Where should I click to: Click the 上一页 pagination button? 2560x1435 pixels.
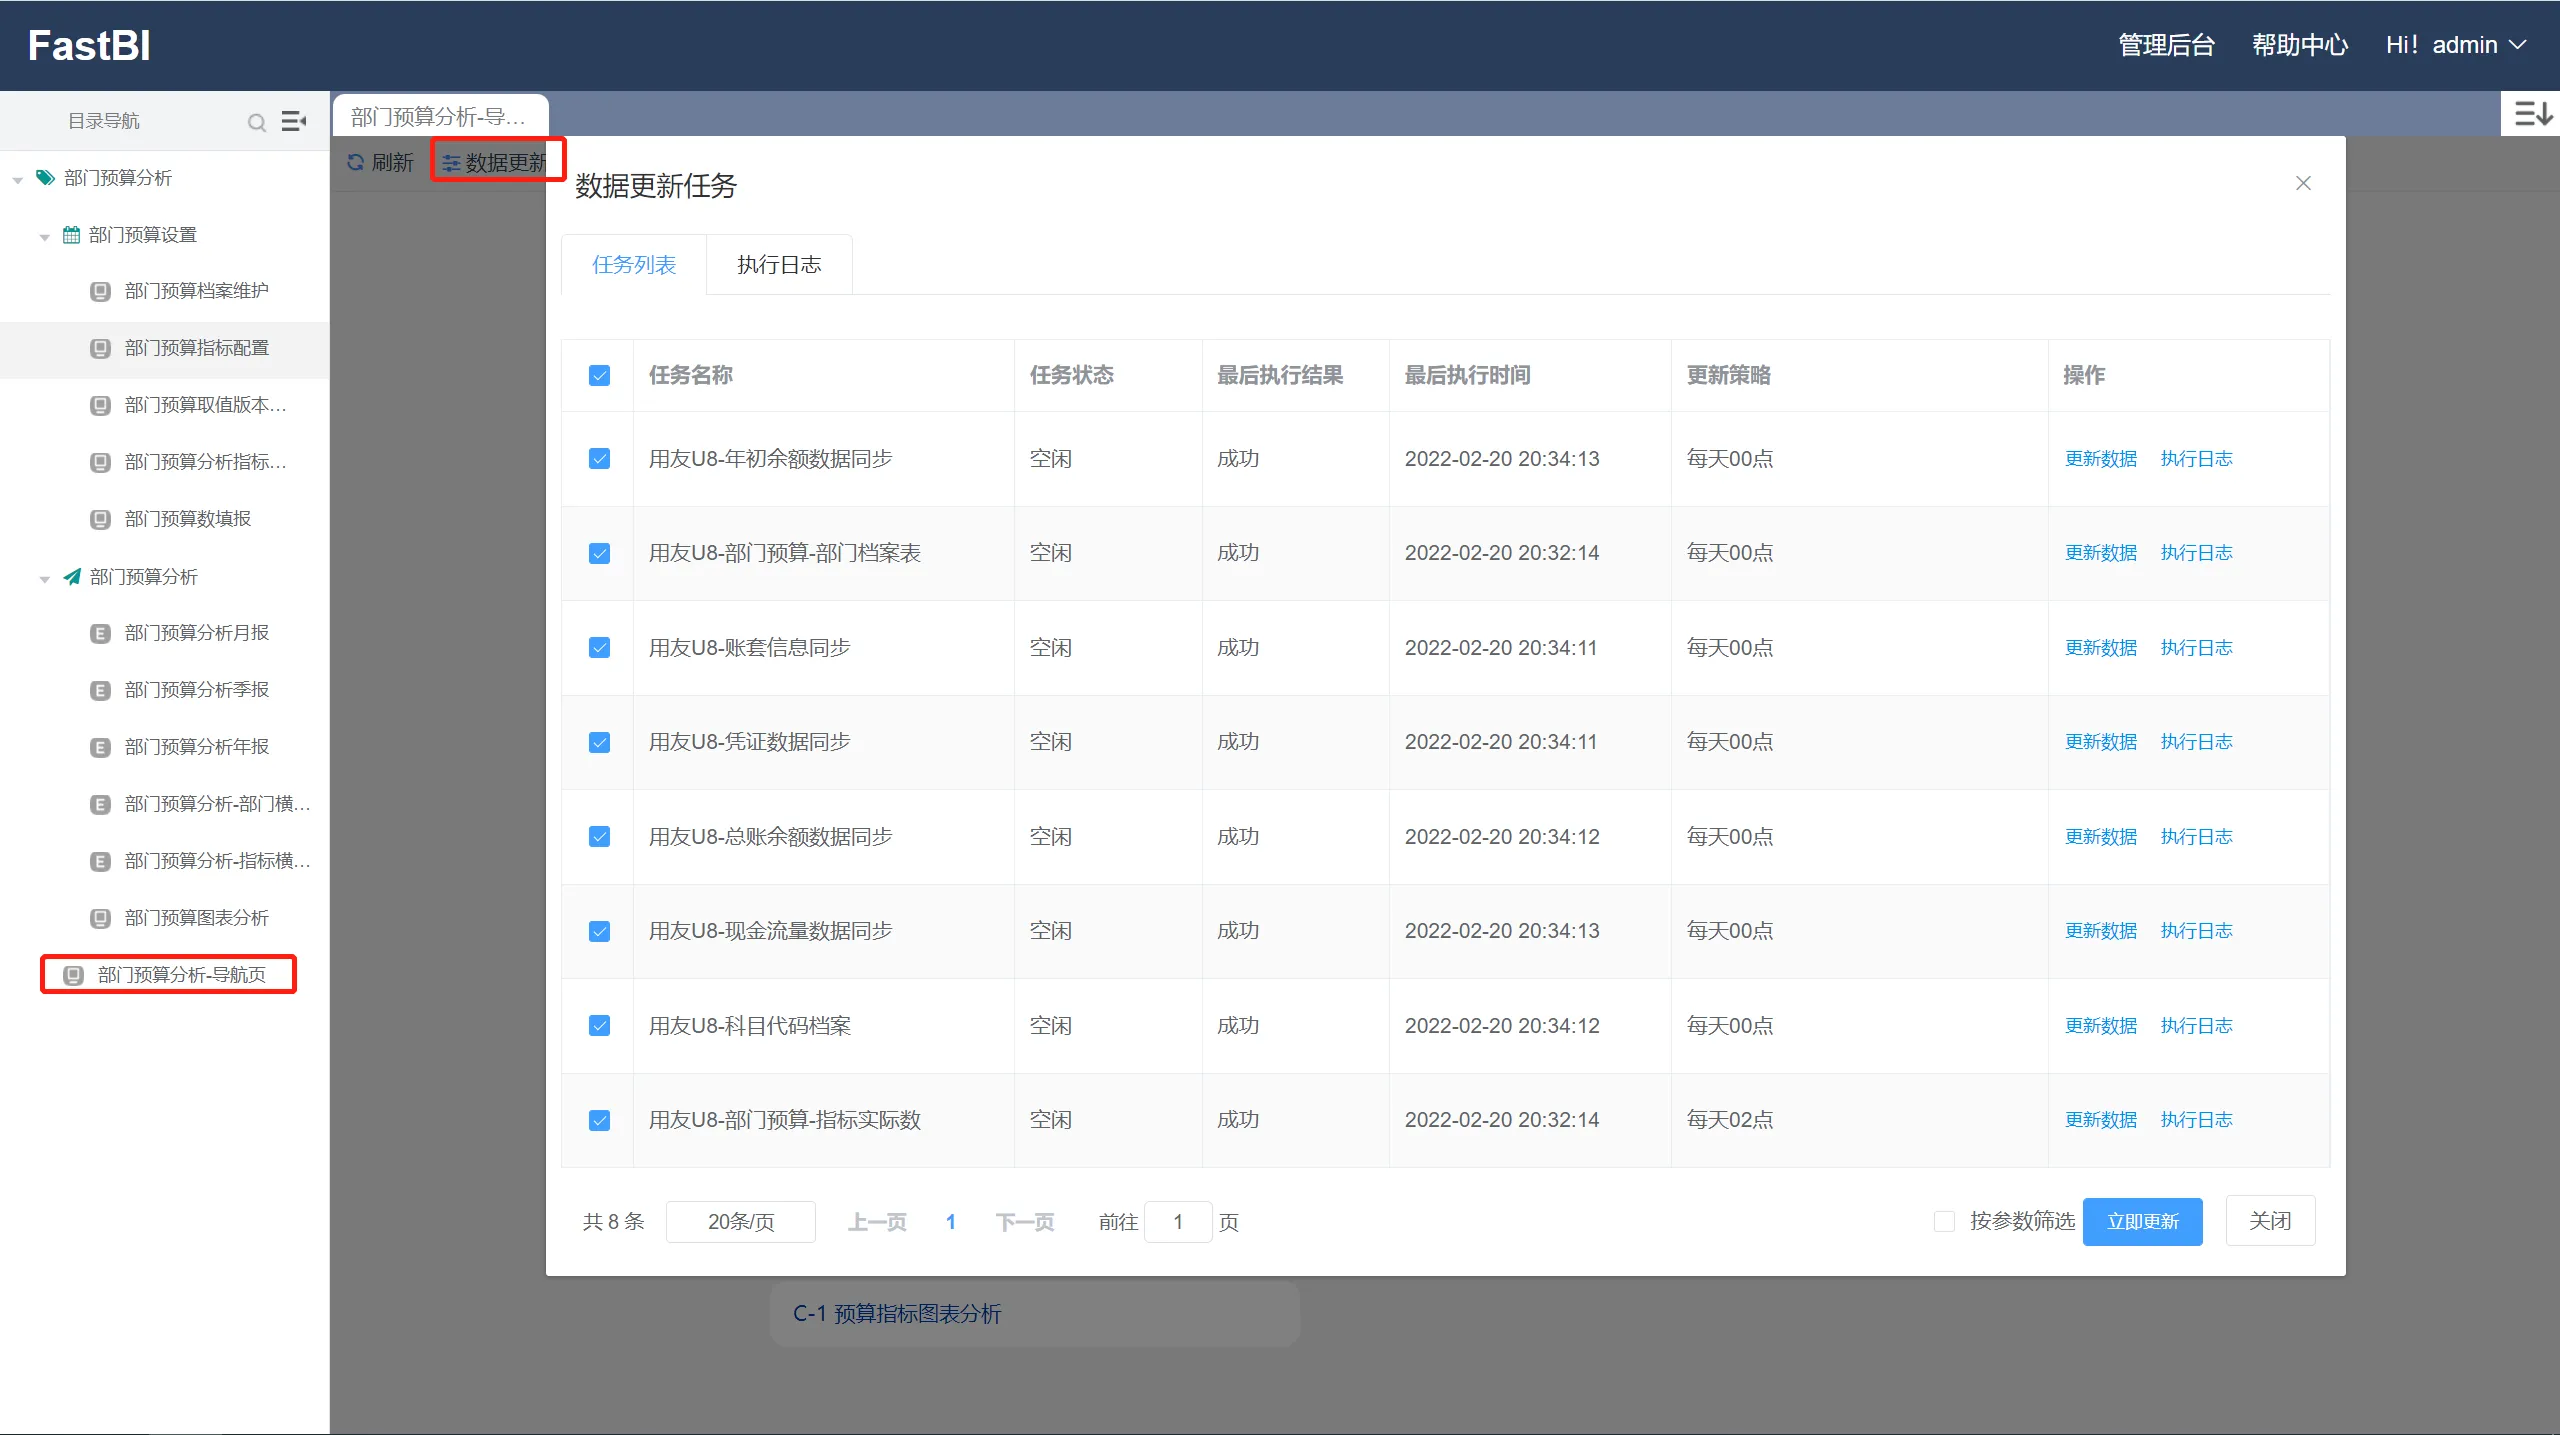(x=877, y=1222)
